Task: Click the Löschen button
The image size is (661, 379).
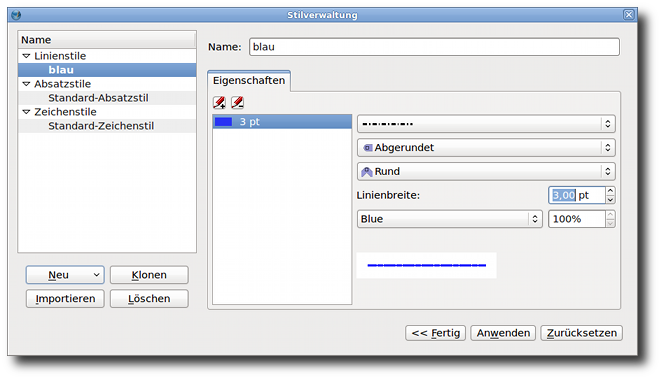Action: pyautogui.click(x=149, y=298)
